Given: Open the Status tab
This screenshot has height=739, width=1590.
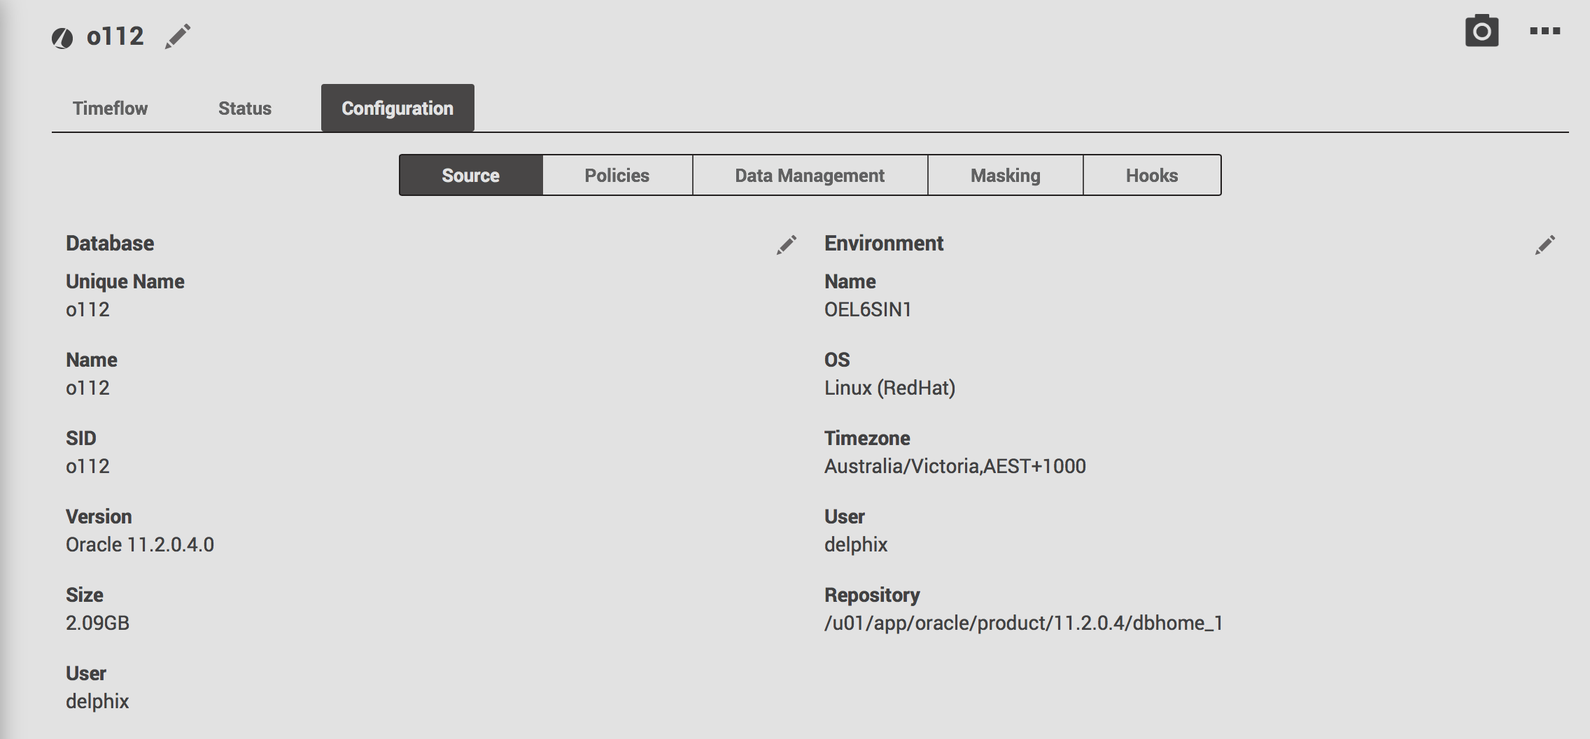Looking at the screenshot, I should pos(245,108).
